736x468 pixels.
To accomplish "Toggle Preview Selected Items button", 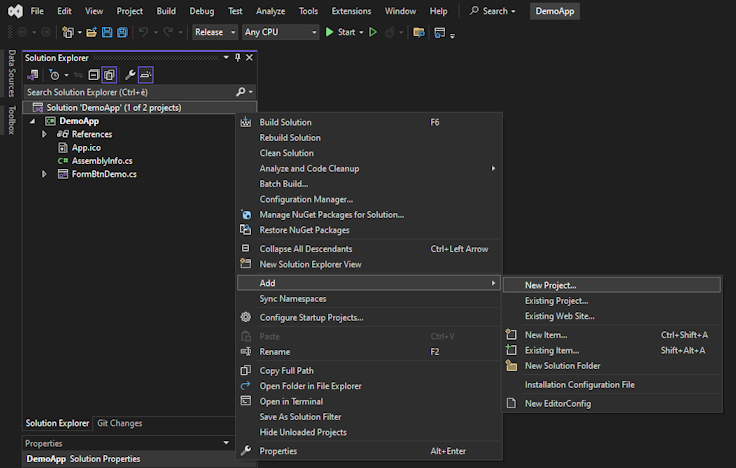I will [146, 75].
